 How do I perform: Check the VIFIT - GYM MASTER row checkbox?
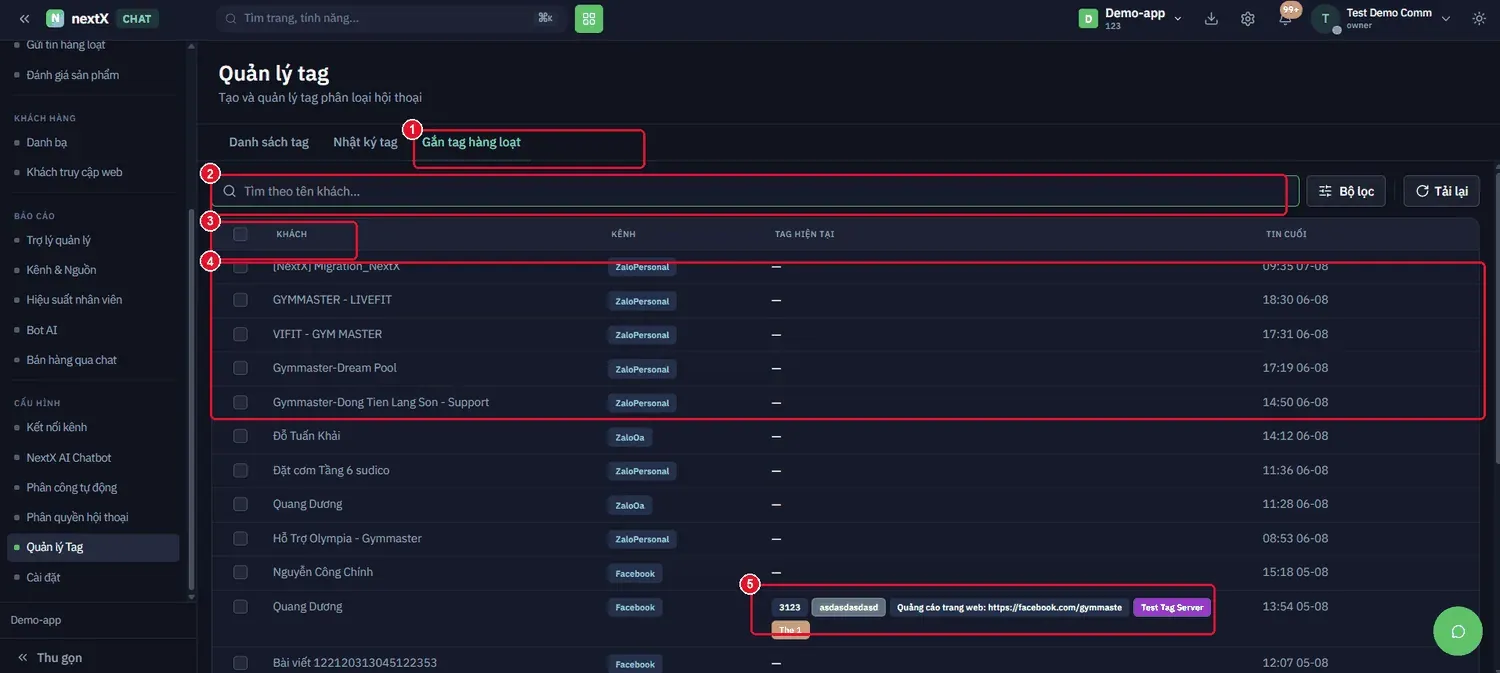240,334
